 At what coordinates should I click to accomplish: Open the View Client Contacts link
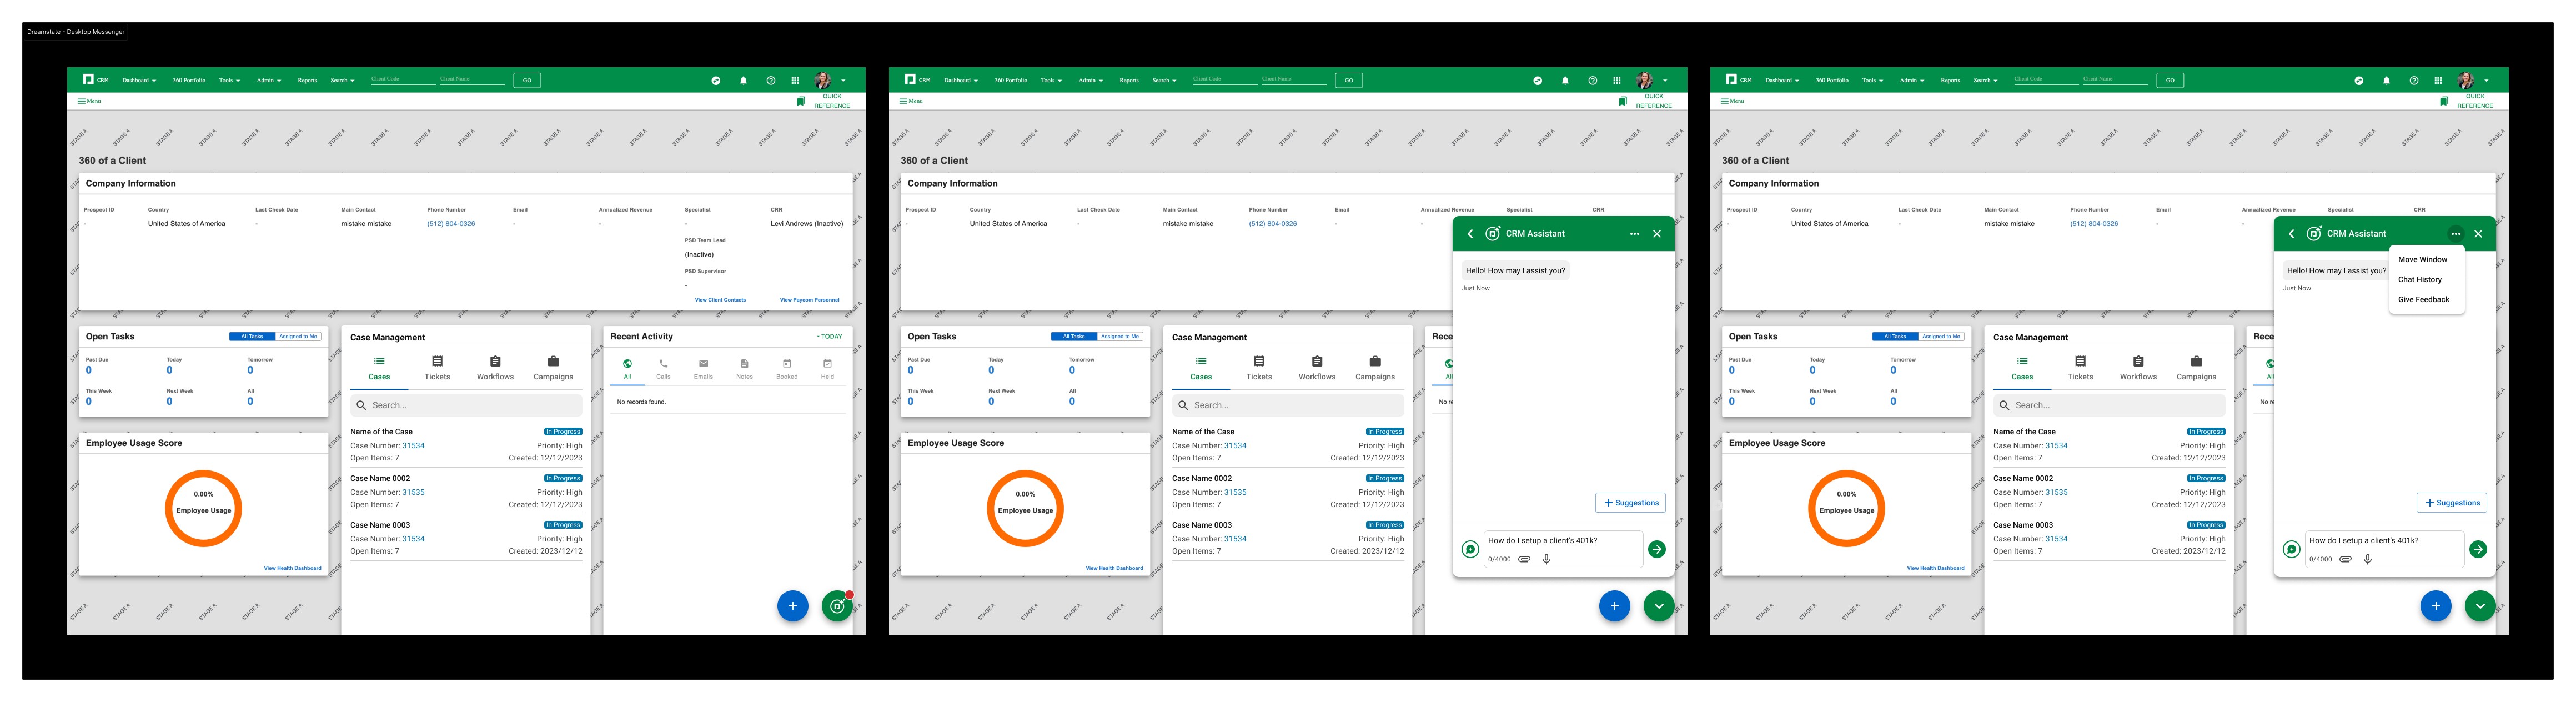[720, 300]
